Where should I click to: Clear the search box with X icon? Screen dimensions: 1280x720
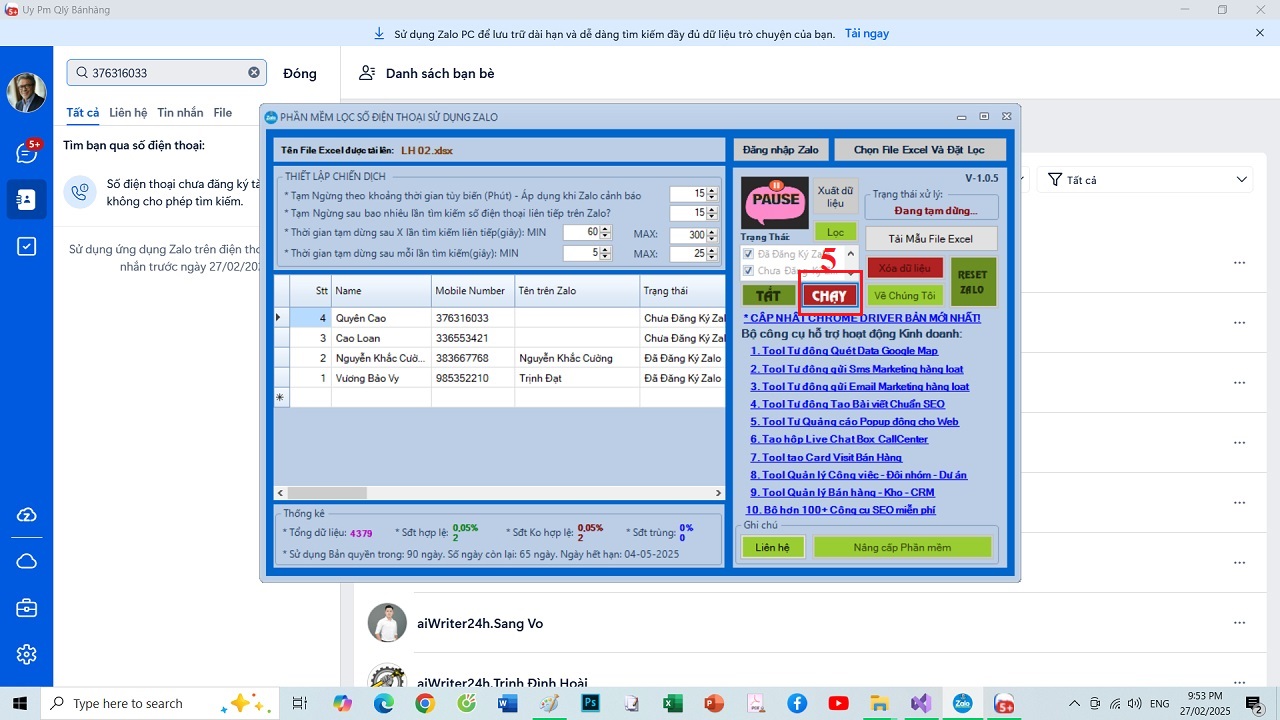(254, 72)
